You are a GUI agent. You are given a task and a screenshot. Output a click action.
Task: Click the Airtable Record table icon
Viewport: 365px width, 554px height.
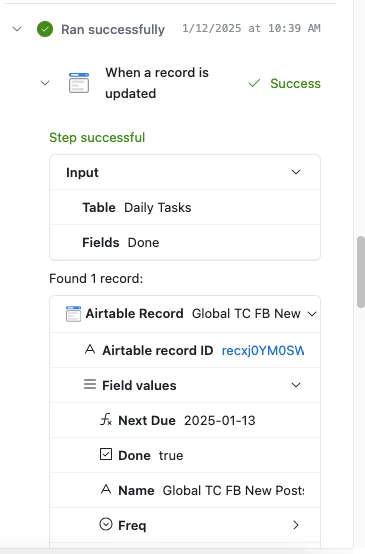coord(73,314)
